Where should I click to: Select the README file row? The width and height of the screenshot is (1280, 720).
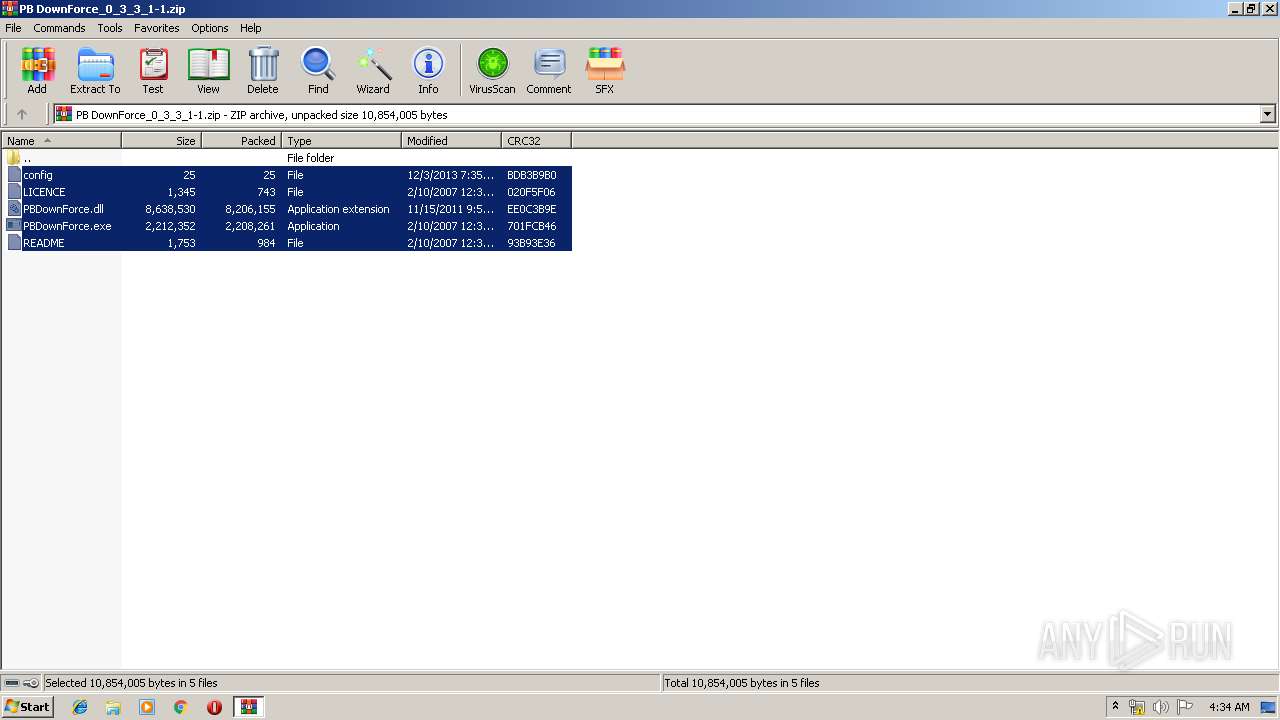coord(289,243)
